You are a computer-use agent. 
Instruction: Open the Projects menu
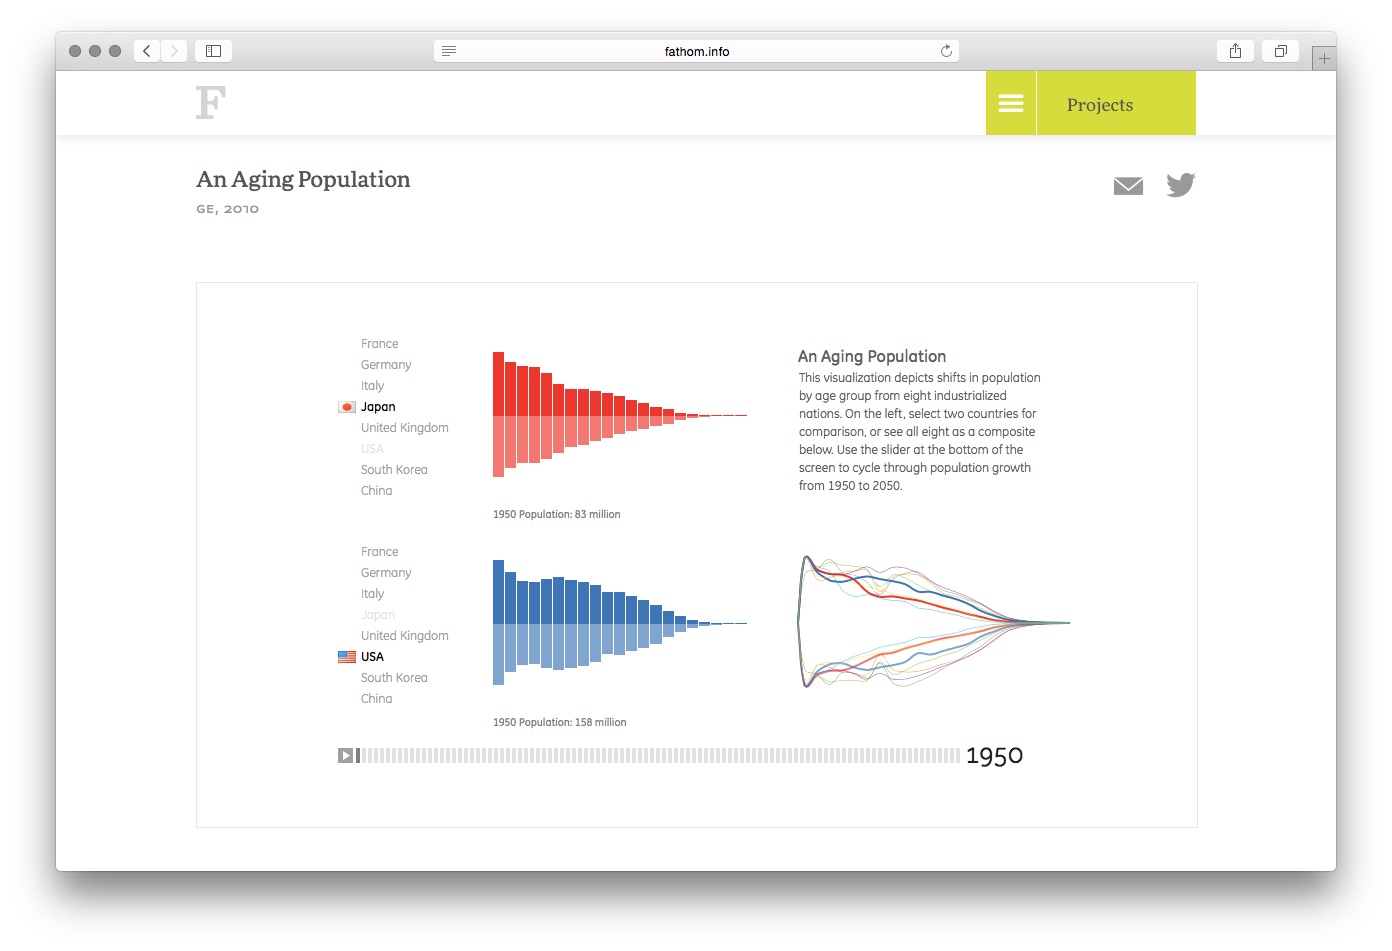tap(1100, 103)
